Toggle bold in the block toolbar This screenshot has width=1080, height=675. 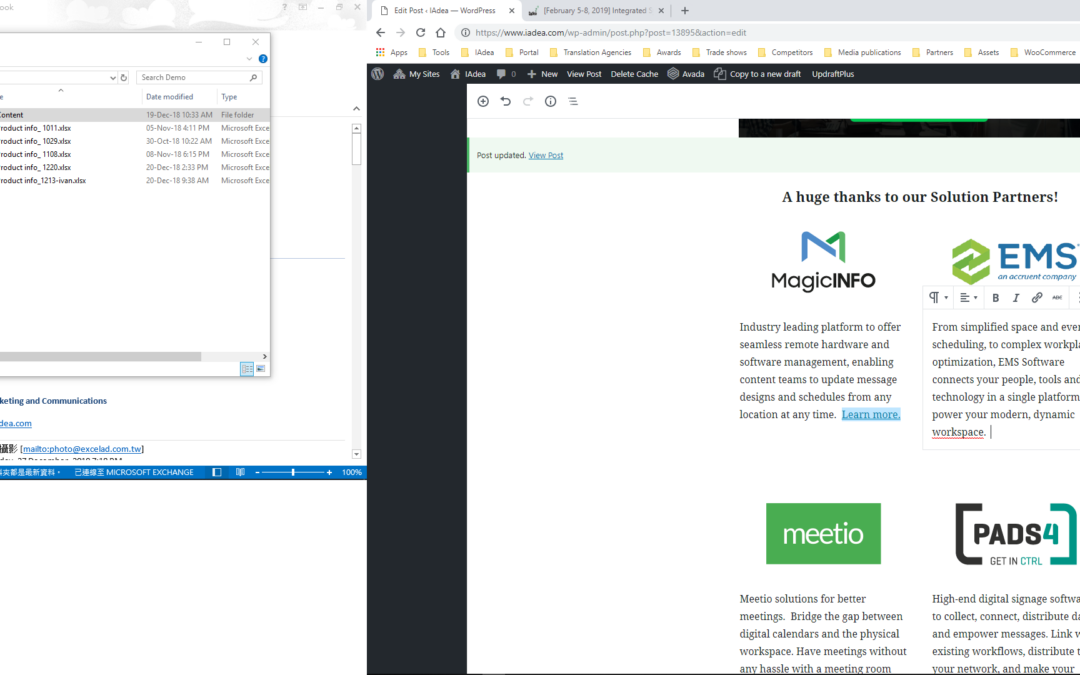pos(995,298)
